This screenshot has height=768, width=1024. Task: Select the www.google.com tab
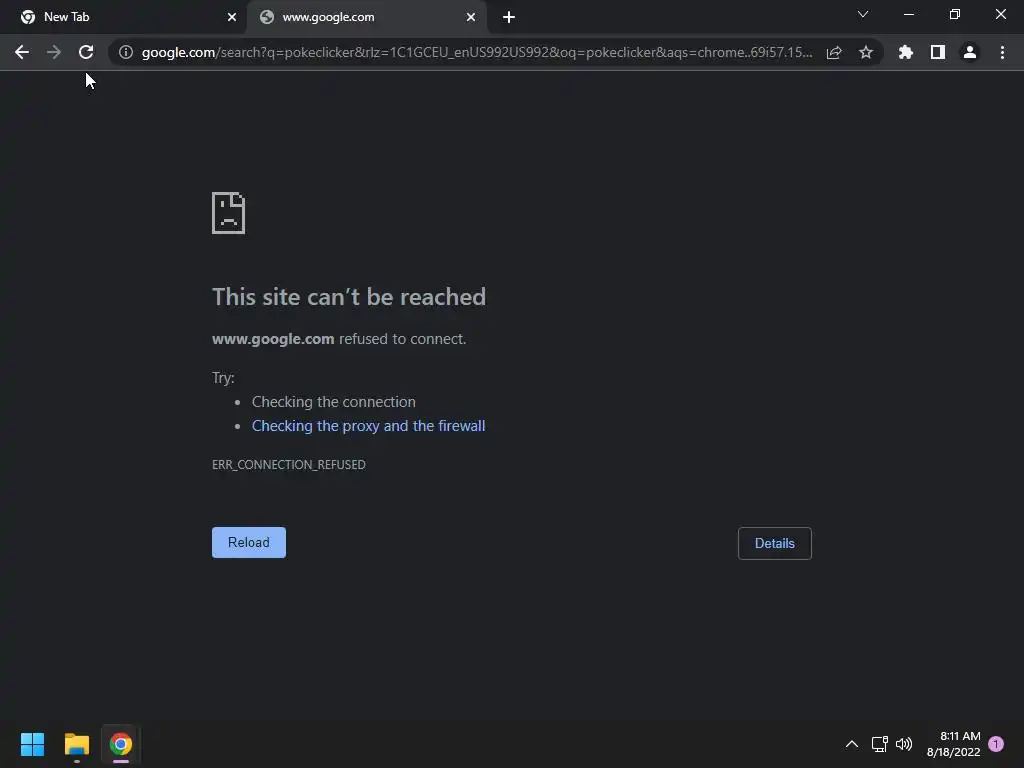pos(366,17)
